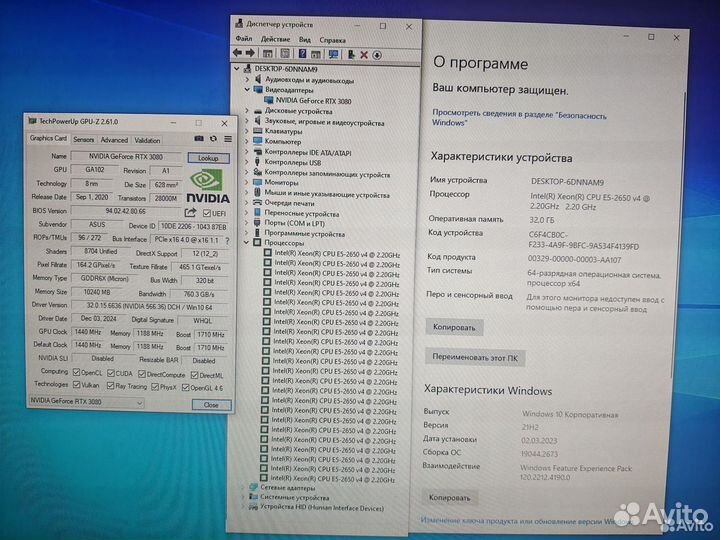Collapse the Процессоры category
This screenshot has width=720, height=540.
(246, 242)
